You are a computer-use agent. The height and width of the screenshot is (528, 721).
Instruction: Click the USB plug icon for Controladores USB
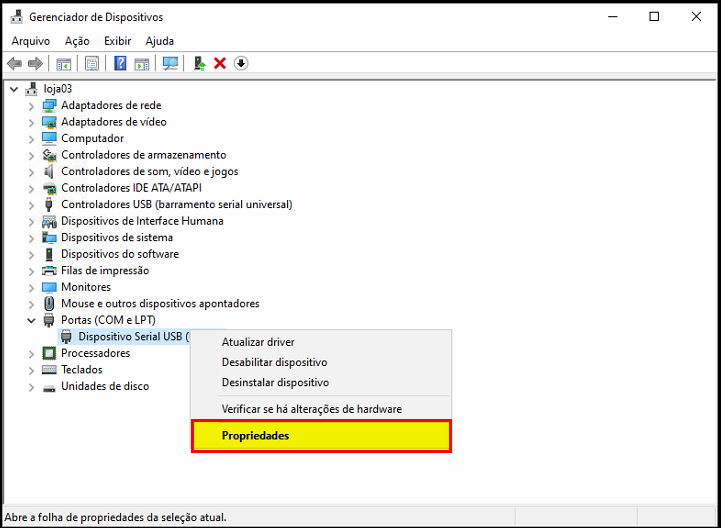49,205
